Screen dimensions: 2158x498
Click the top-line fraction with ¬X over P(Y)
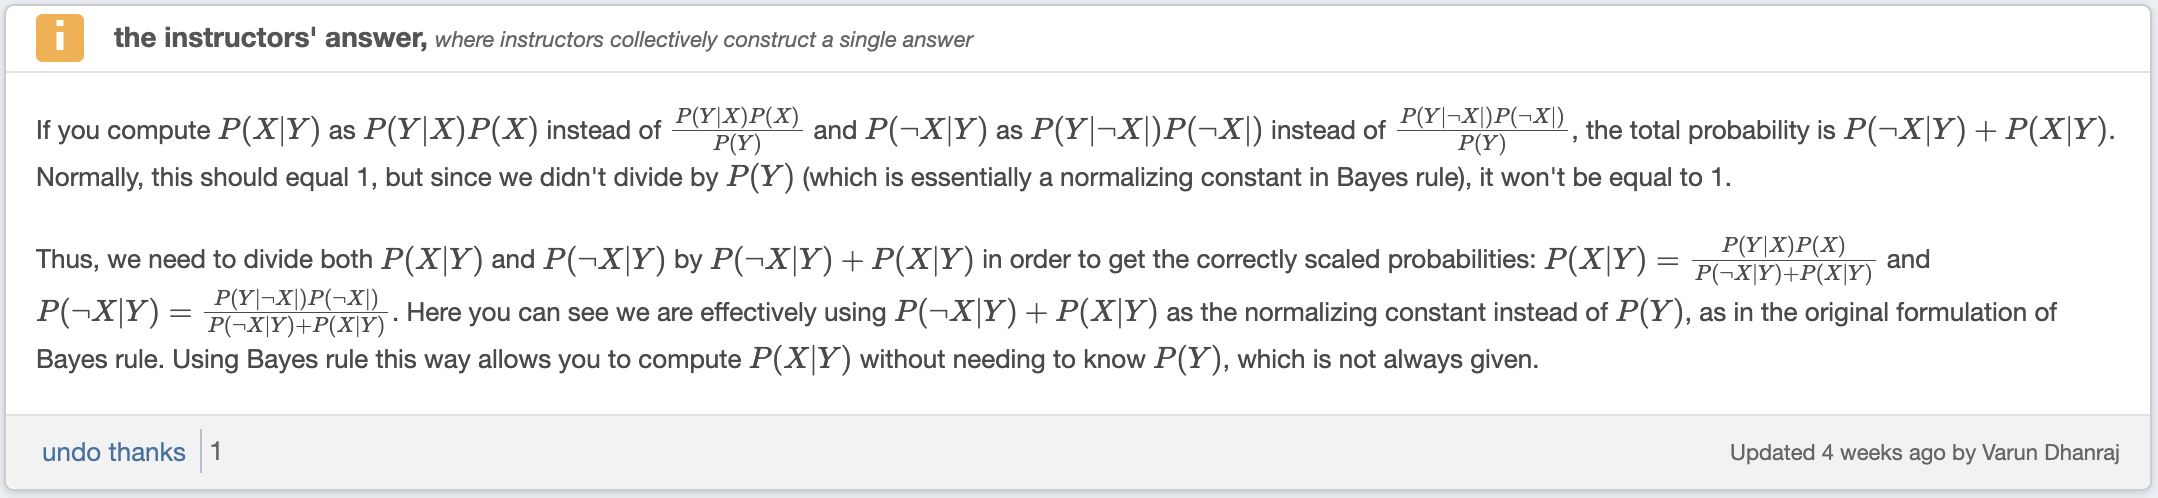1481,130
